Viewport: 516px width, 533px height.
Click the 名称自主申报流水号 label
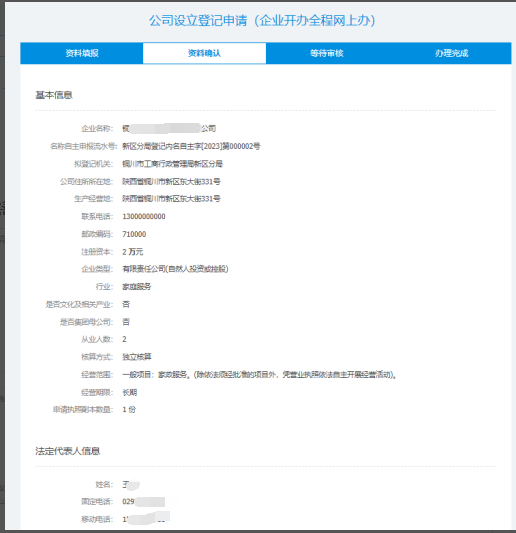pyautogui.click(x=84, y=146)
